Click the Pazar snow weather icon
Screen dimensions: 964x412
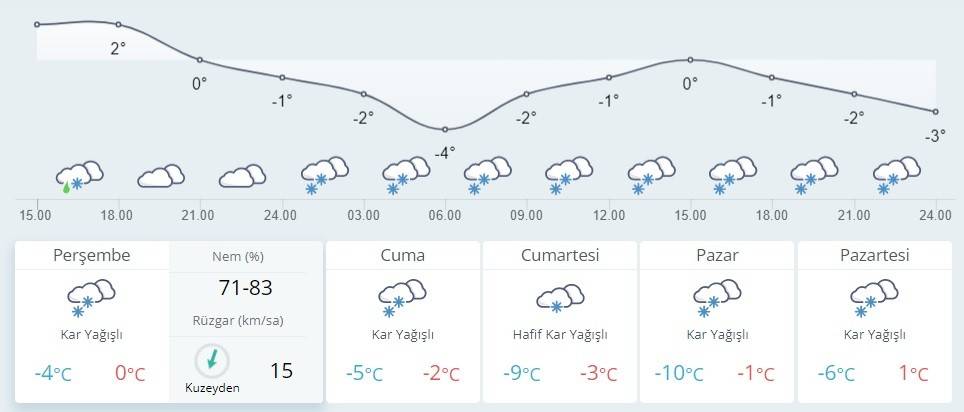click(x=716, y=297)
